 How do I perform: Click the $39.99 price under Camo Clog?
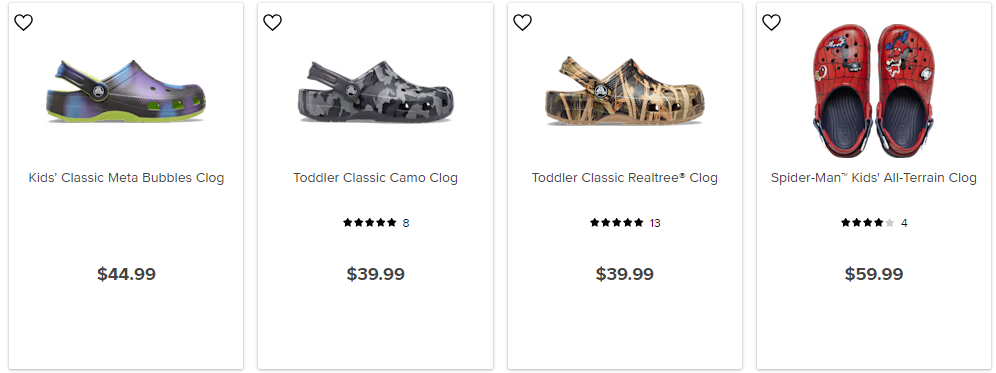(375, 274)
